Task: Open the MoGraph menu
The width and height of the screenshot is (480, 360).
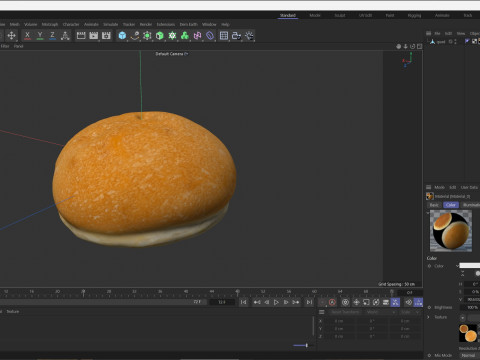Action: [50, 24]
